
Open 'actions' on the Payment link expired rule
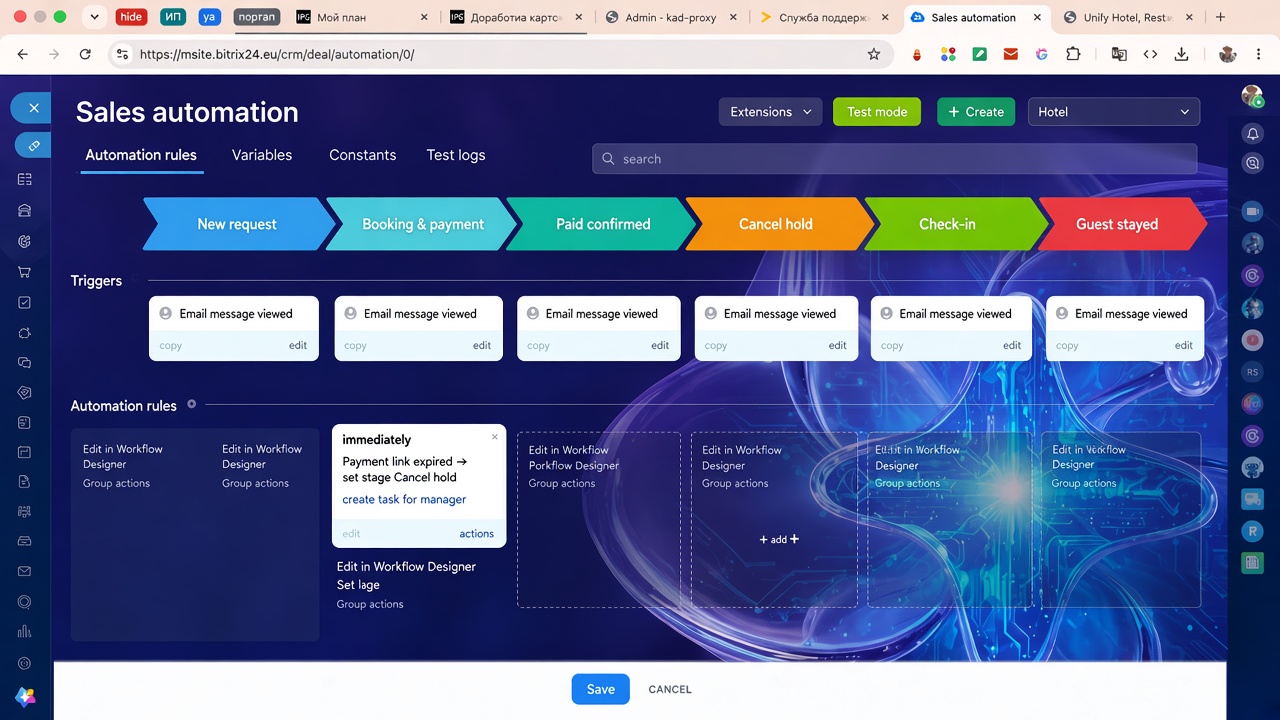point(476,534)
